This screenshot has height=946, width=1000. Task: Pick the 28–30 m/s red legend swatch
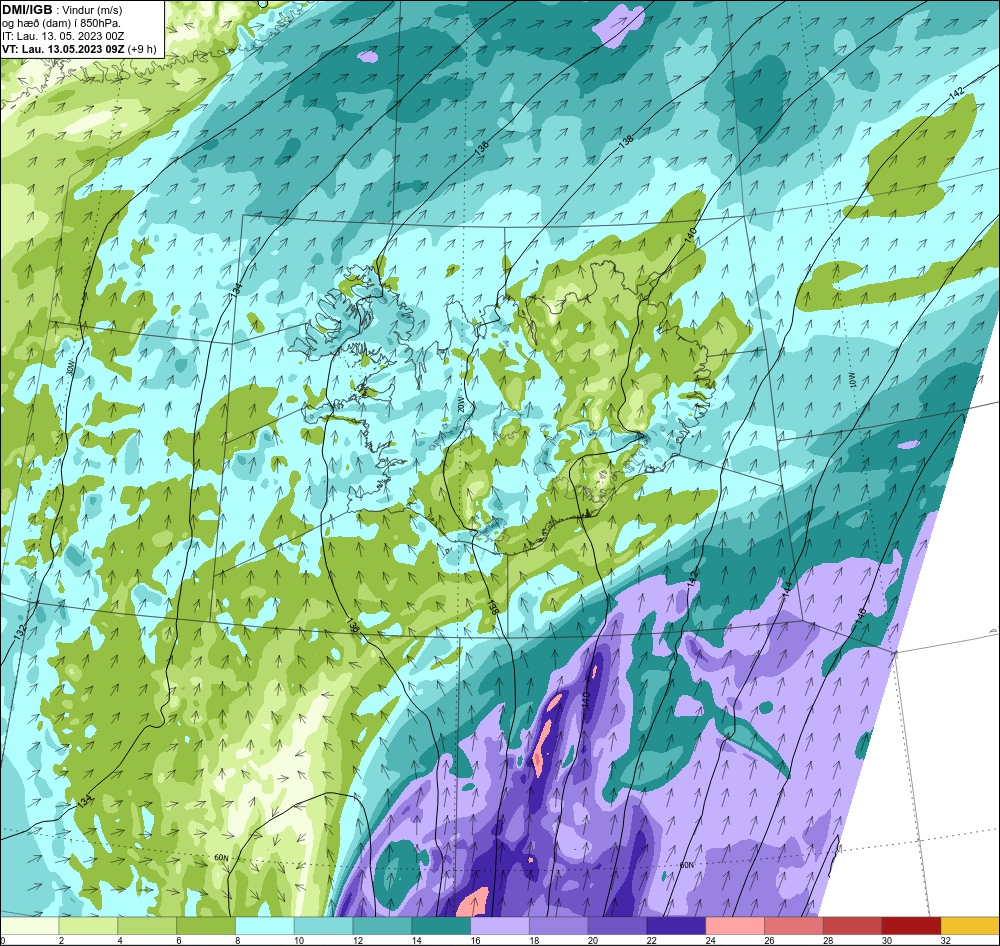[x=853, y=926]
